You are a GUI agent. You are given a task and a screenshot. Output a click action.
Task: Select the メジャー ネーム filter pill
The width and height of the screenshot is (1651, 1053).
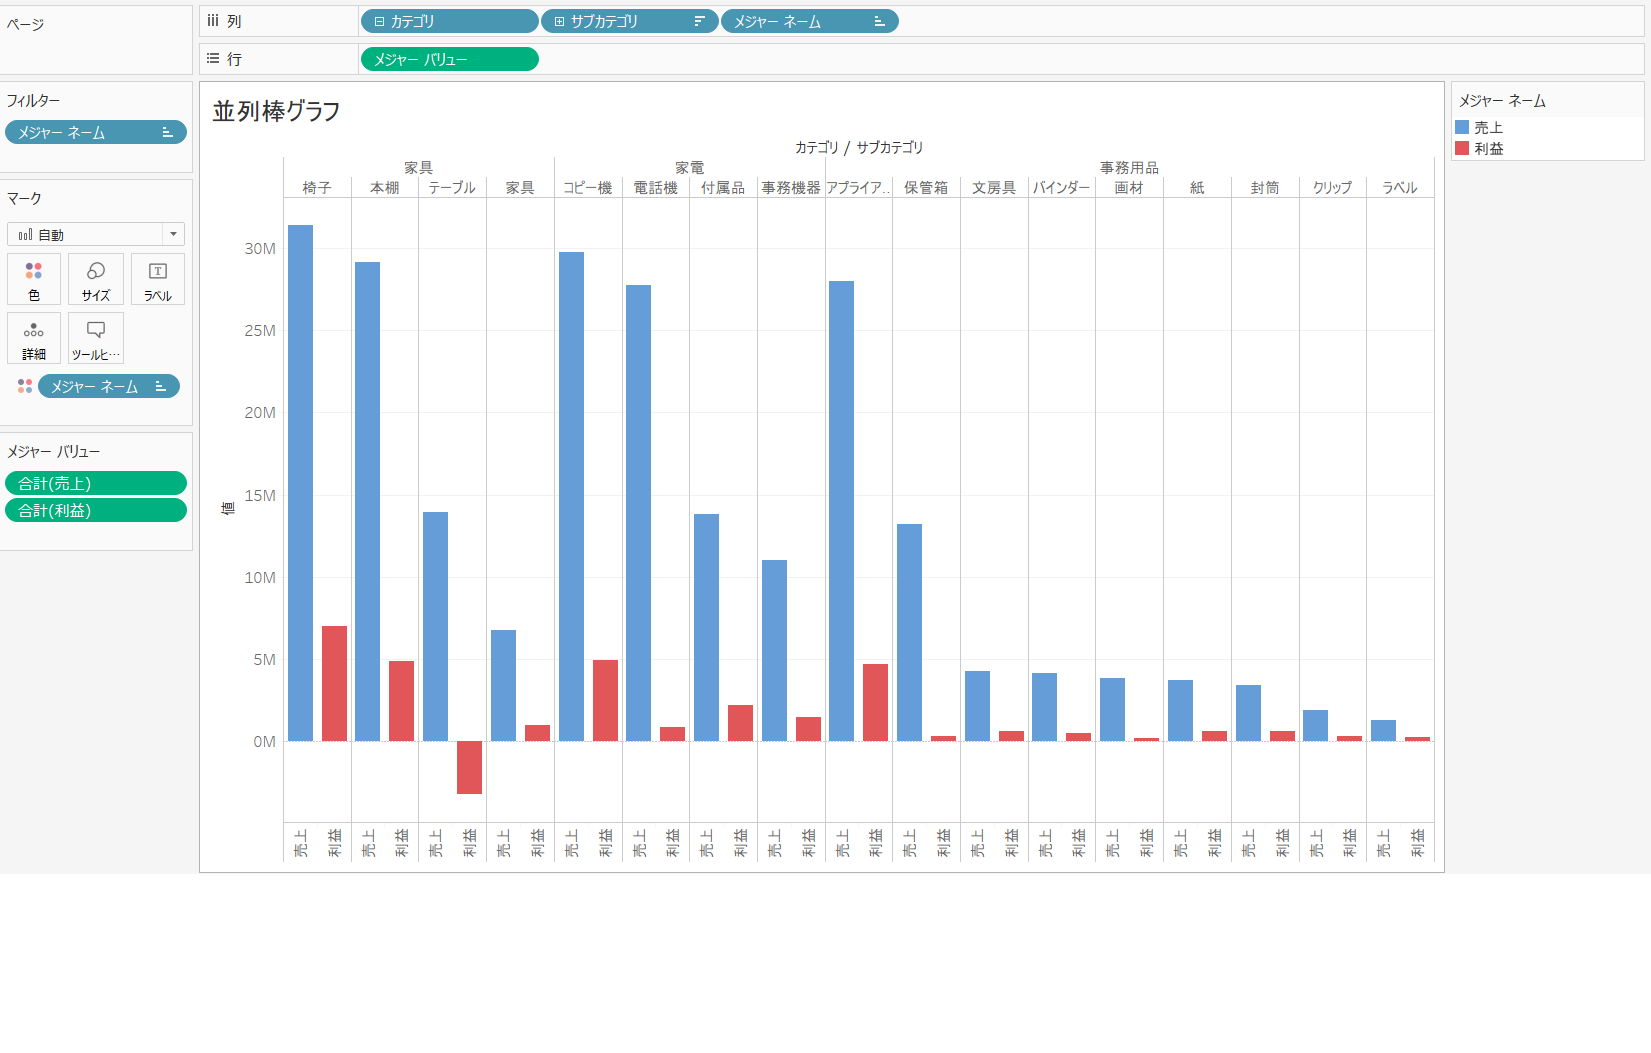pyautogui.click(x=96, y=132)
